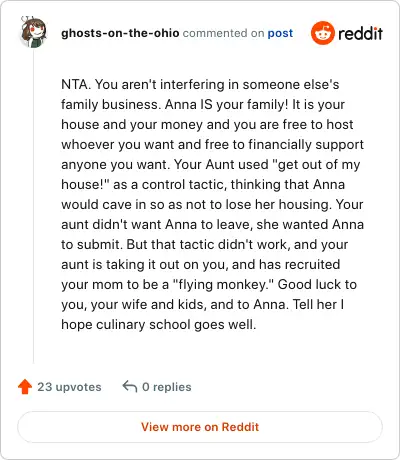
Task: Visit the ghosts-on-the-ohio user profile link
Action: pyautogui.click(x=120, y=33)
